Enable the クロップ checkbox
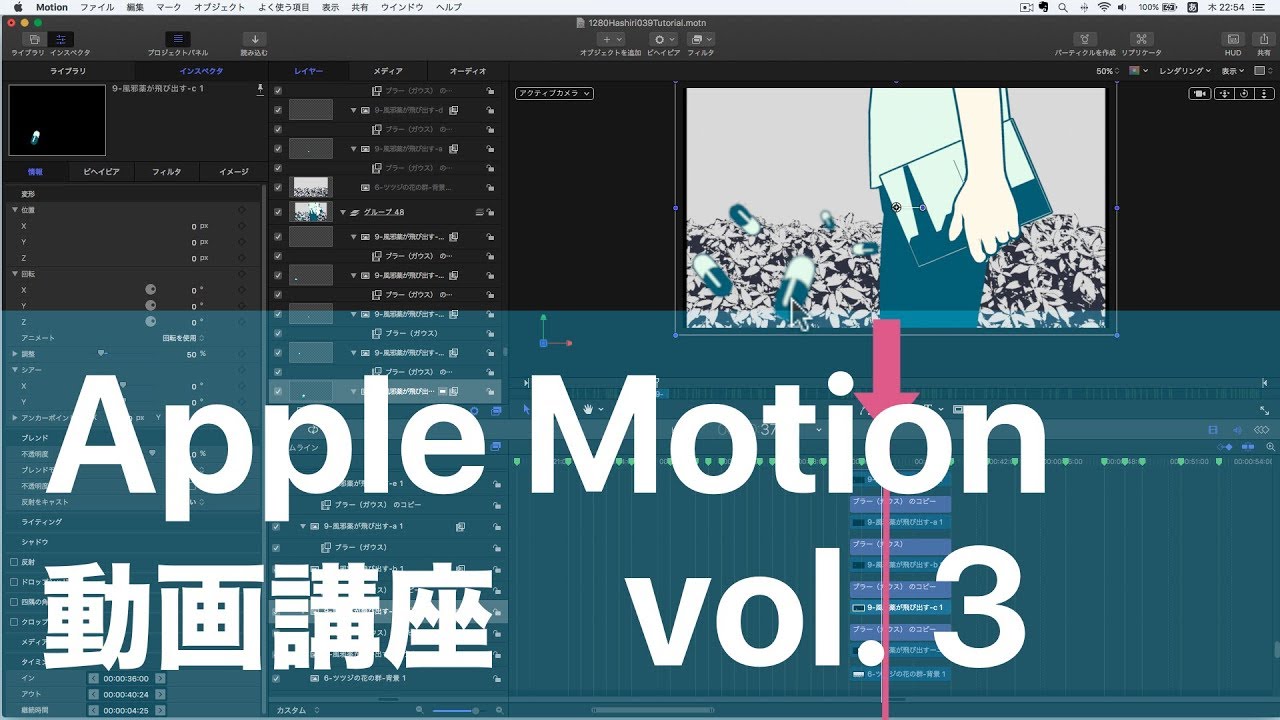Viewport: 1280px width, 720px height. click(14, 622)
